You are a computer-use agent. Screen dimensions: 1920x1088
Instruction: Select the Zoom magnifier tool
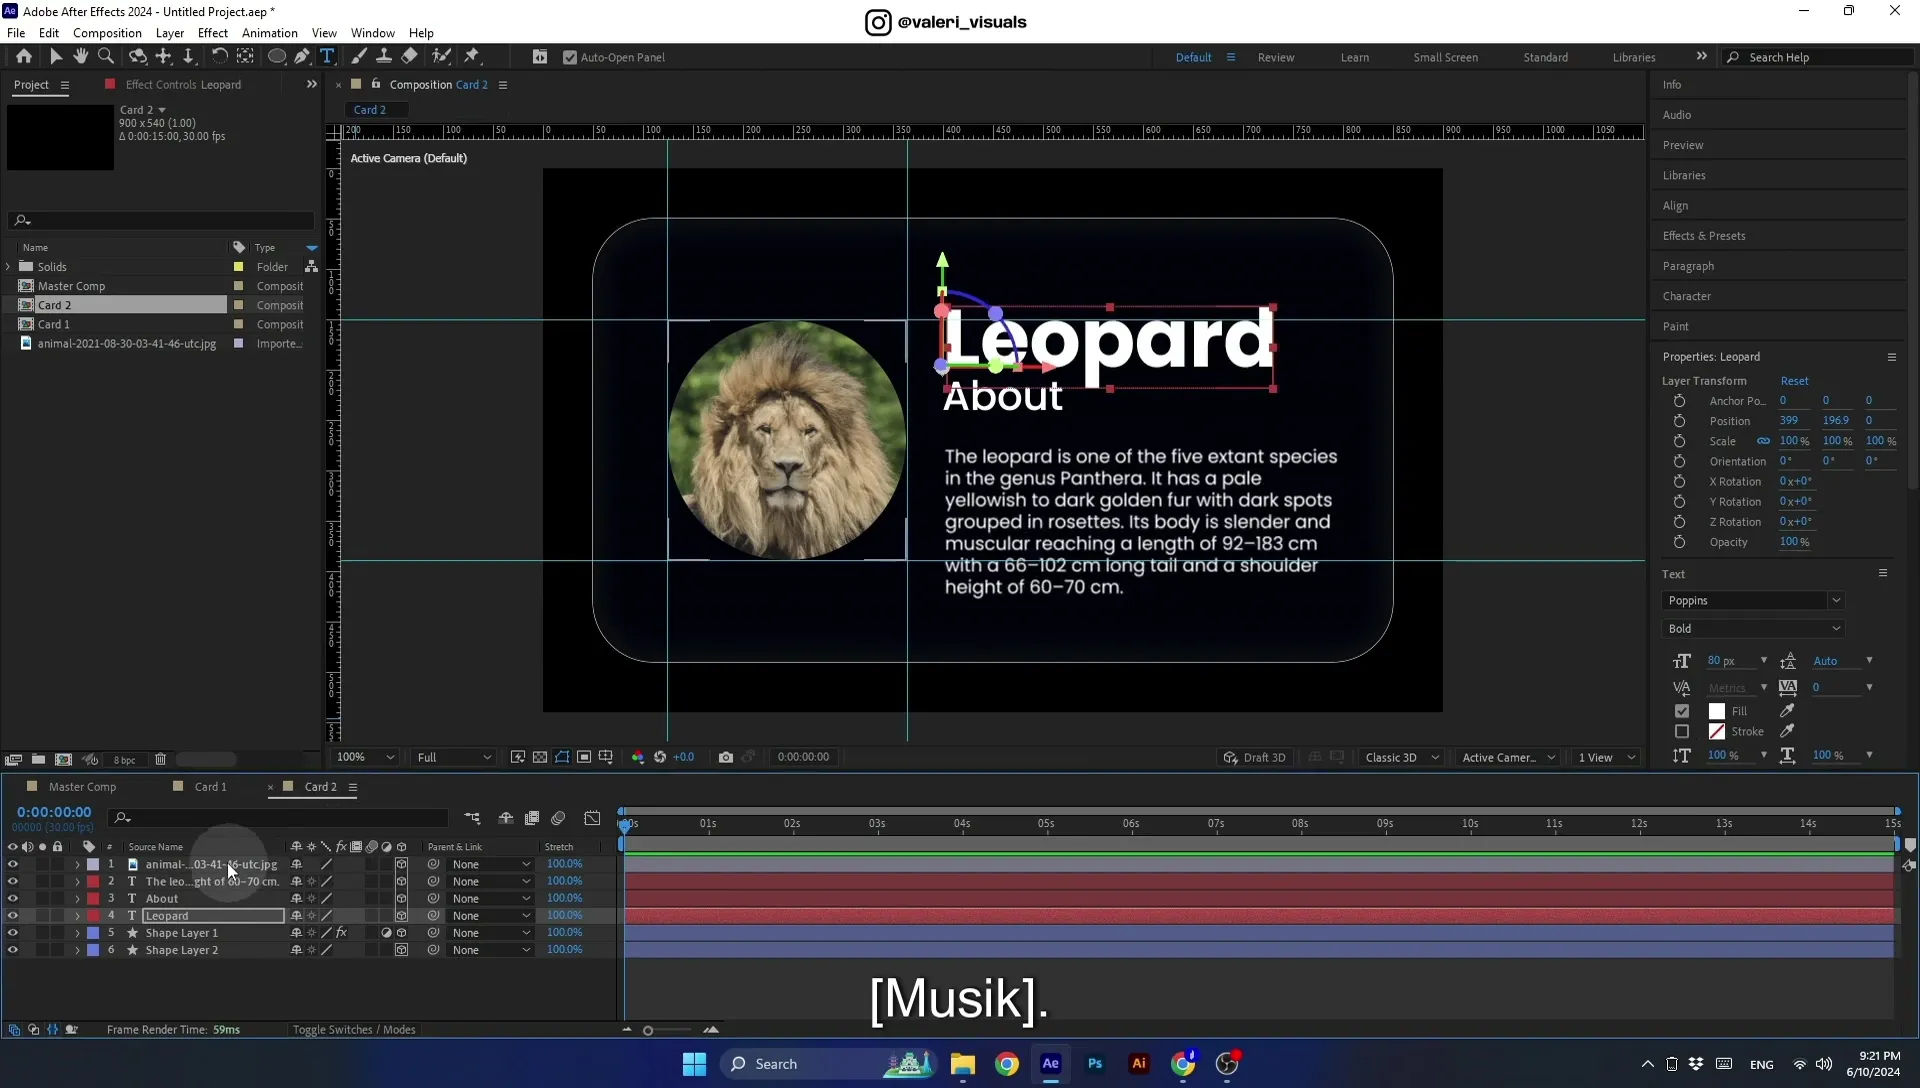tap(105, 57)
